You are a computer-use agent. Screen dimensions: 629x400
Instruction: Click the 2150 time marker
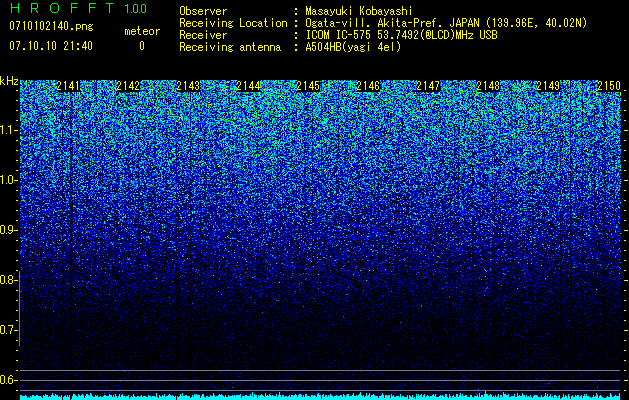[609, 86]
